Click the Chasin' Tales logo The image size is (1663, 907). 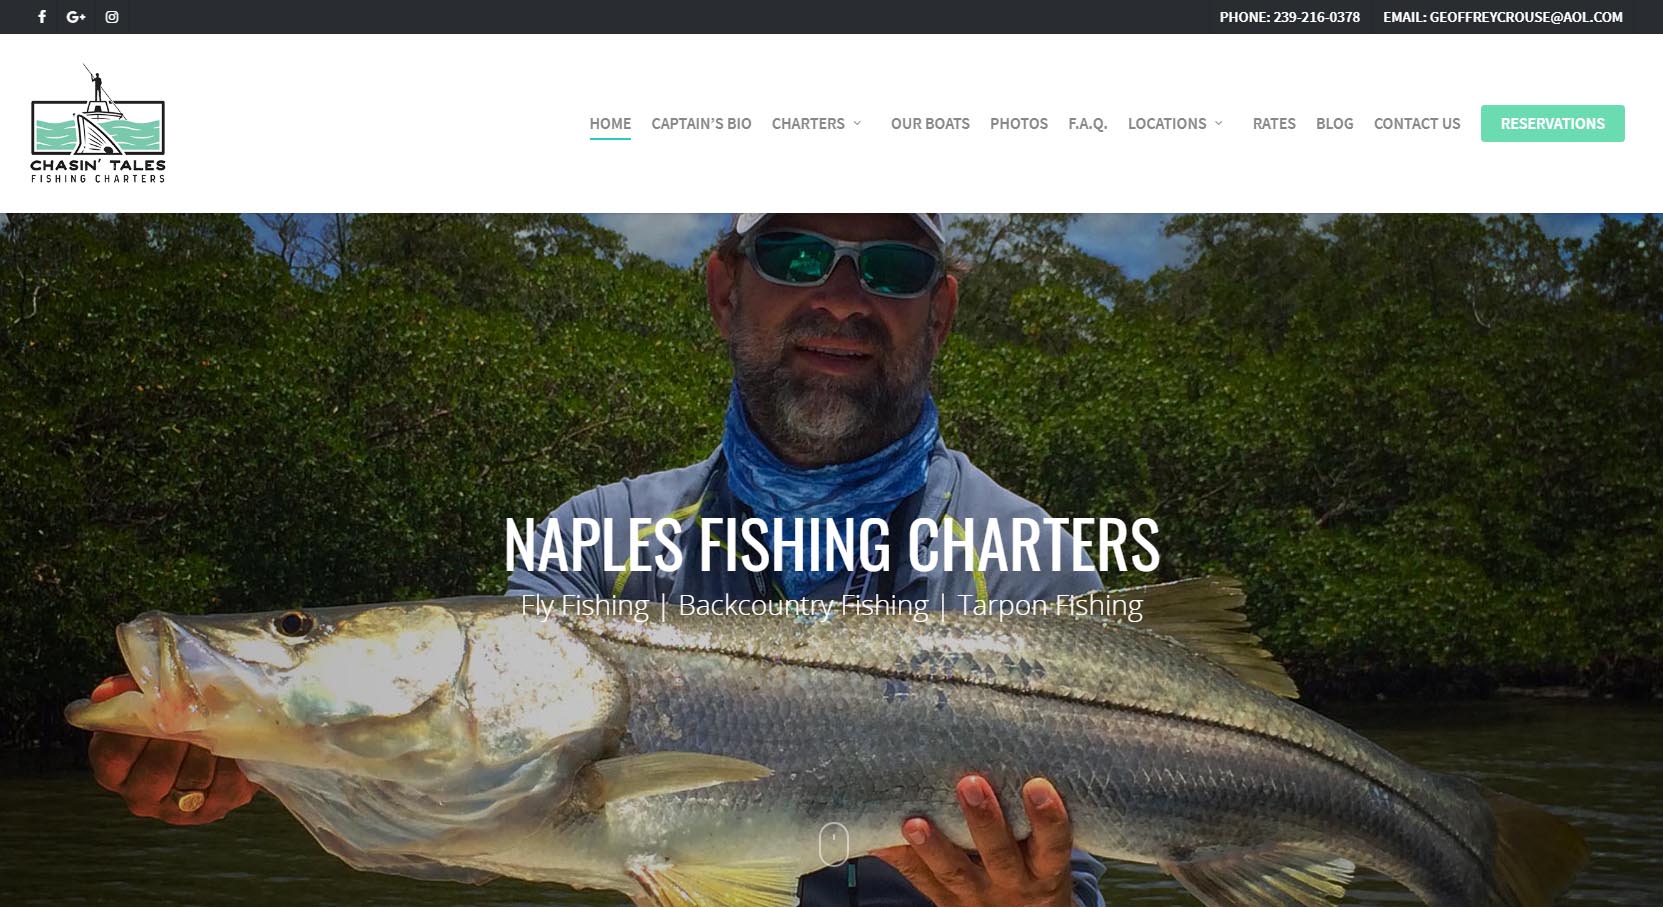[x=98, y=123]
